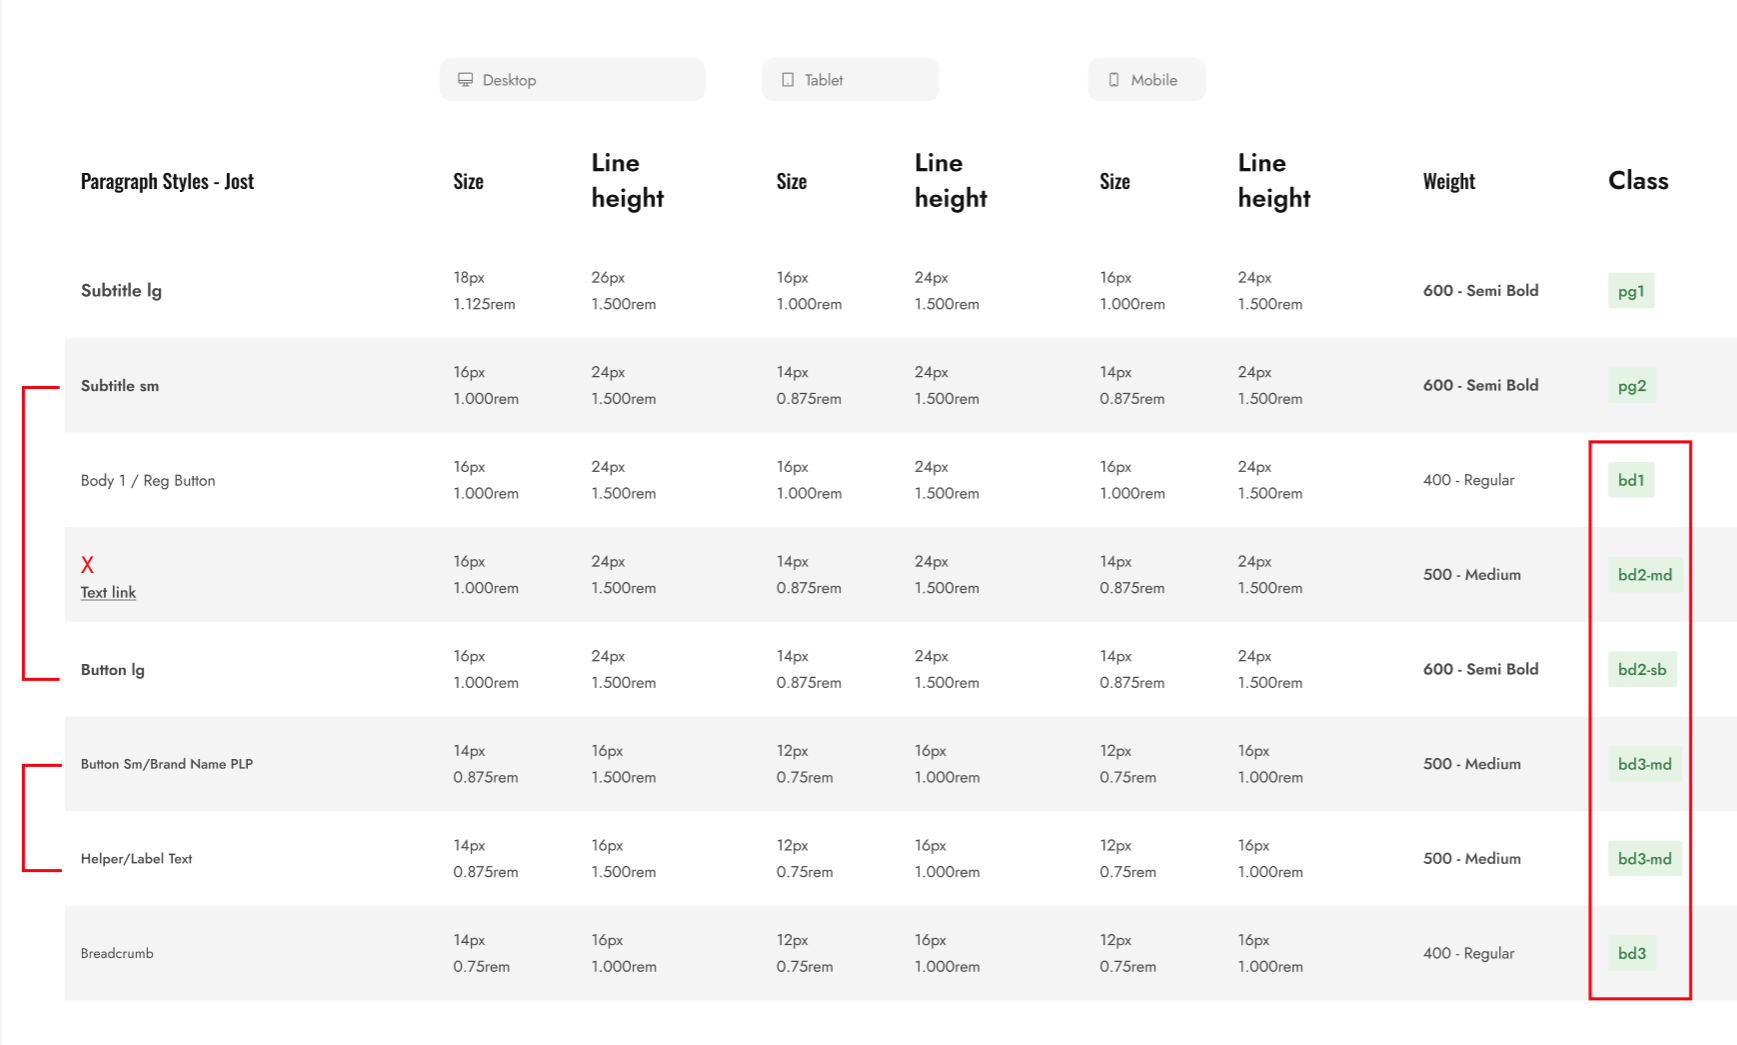Click the bd1 class badge
The image size is (1737, 1045).
coord(1631,480)
